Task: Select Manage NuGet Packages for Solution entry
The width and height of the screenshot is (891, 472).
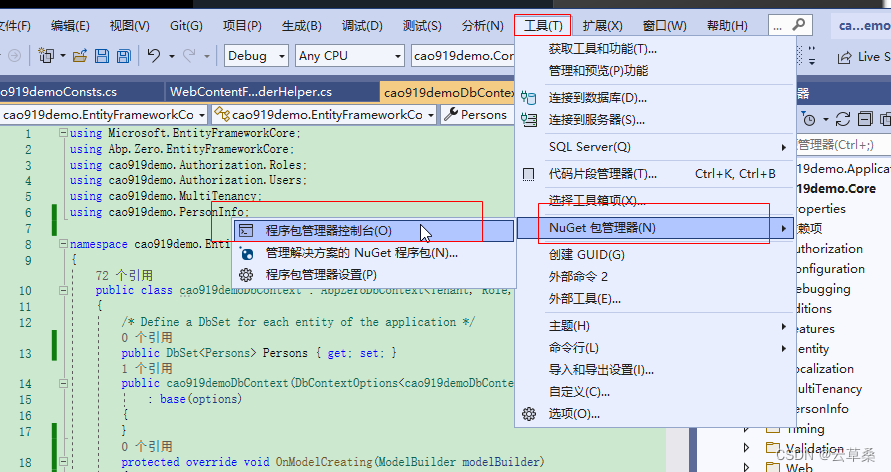Action: pyautogui.click(x=373, y=253)
